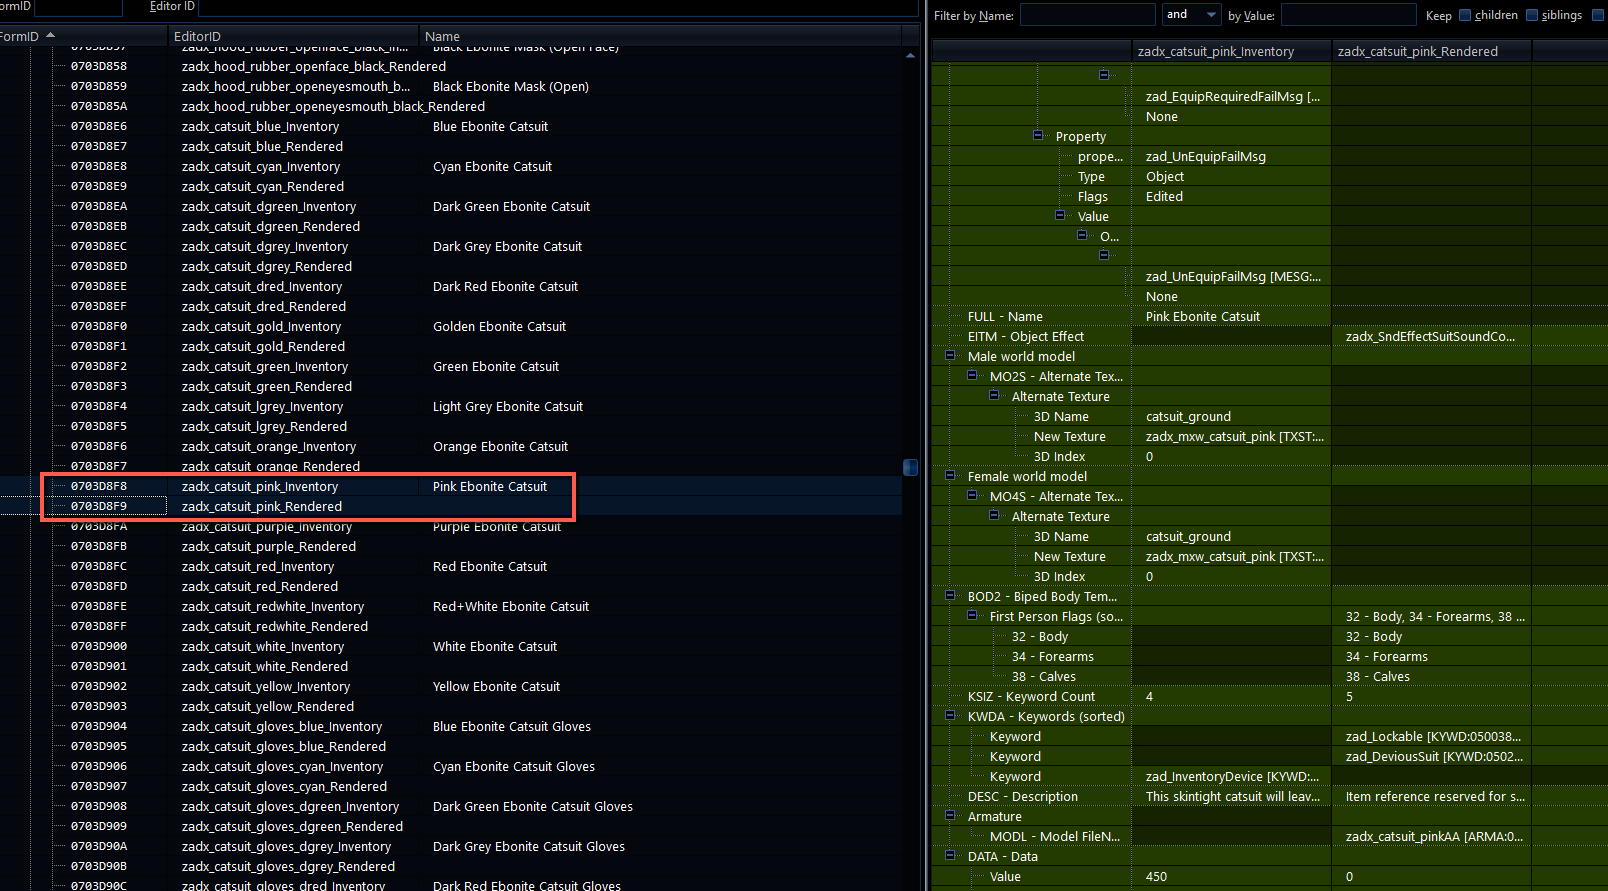Screen dimensions: 1608x891
Task: Focus the Editor ID search field
Action: [x=558, y=7]
